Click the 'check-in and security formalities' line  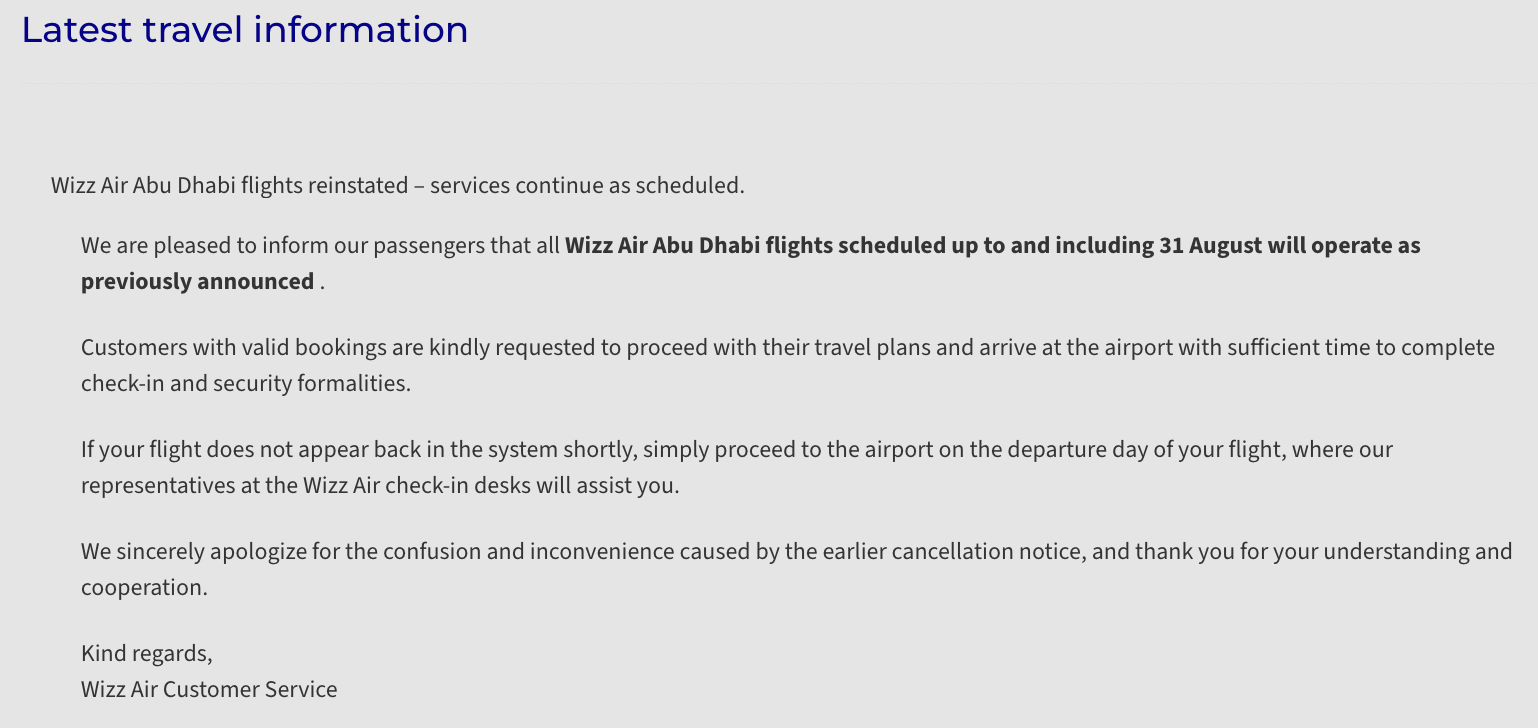(x=246, y=384)
